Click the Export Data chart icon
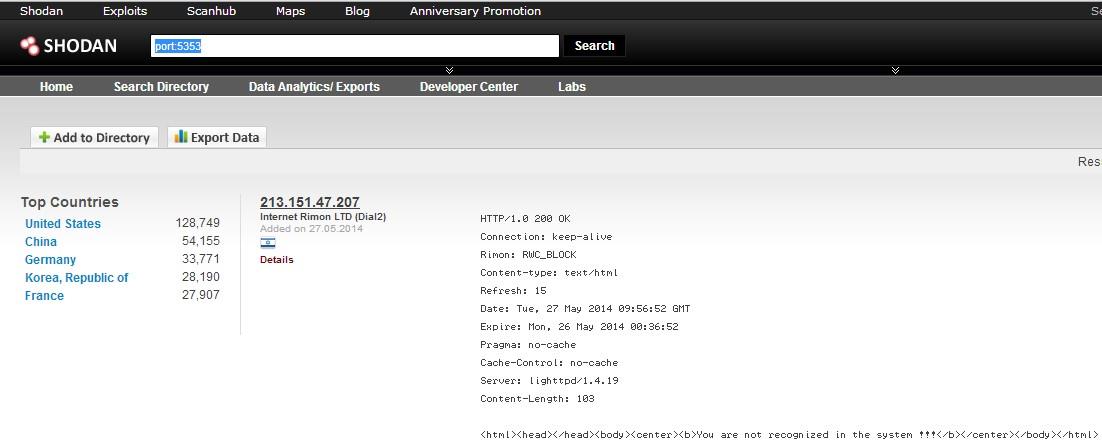The image size is (1102, 445). coord(181,137)
